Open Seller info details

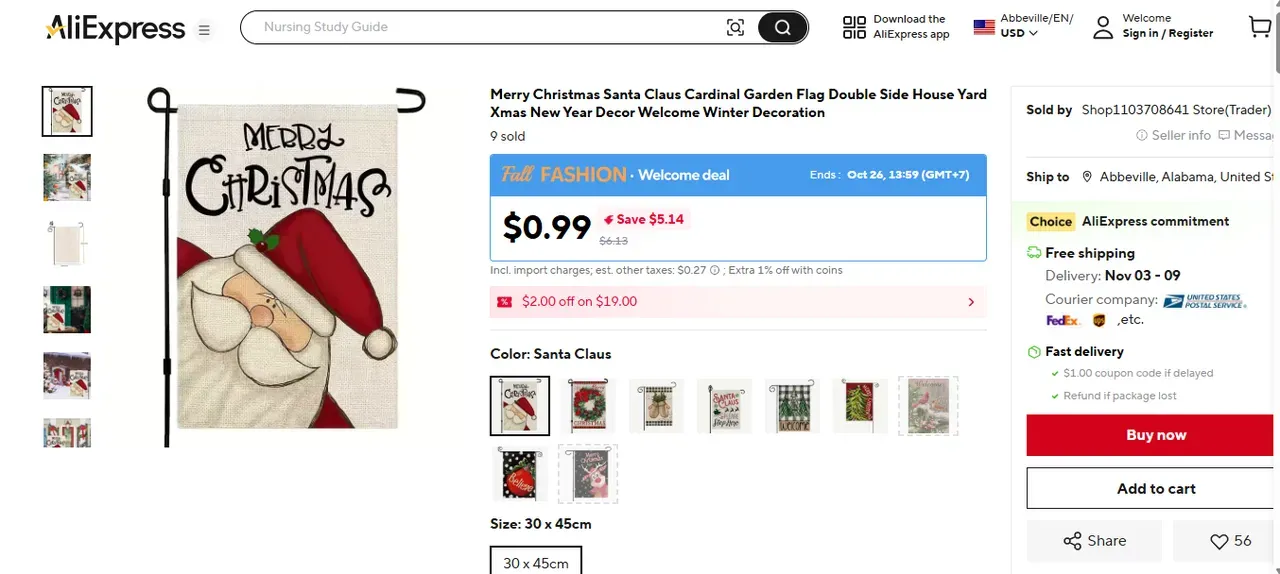(x=1173, y=135)
